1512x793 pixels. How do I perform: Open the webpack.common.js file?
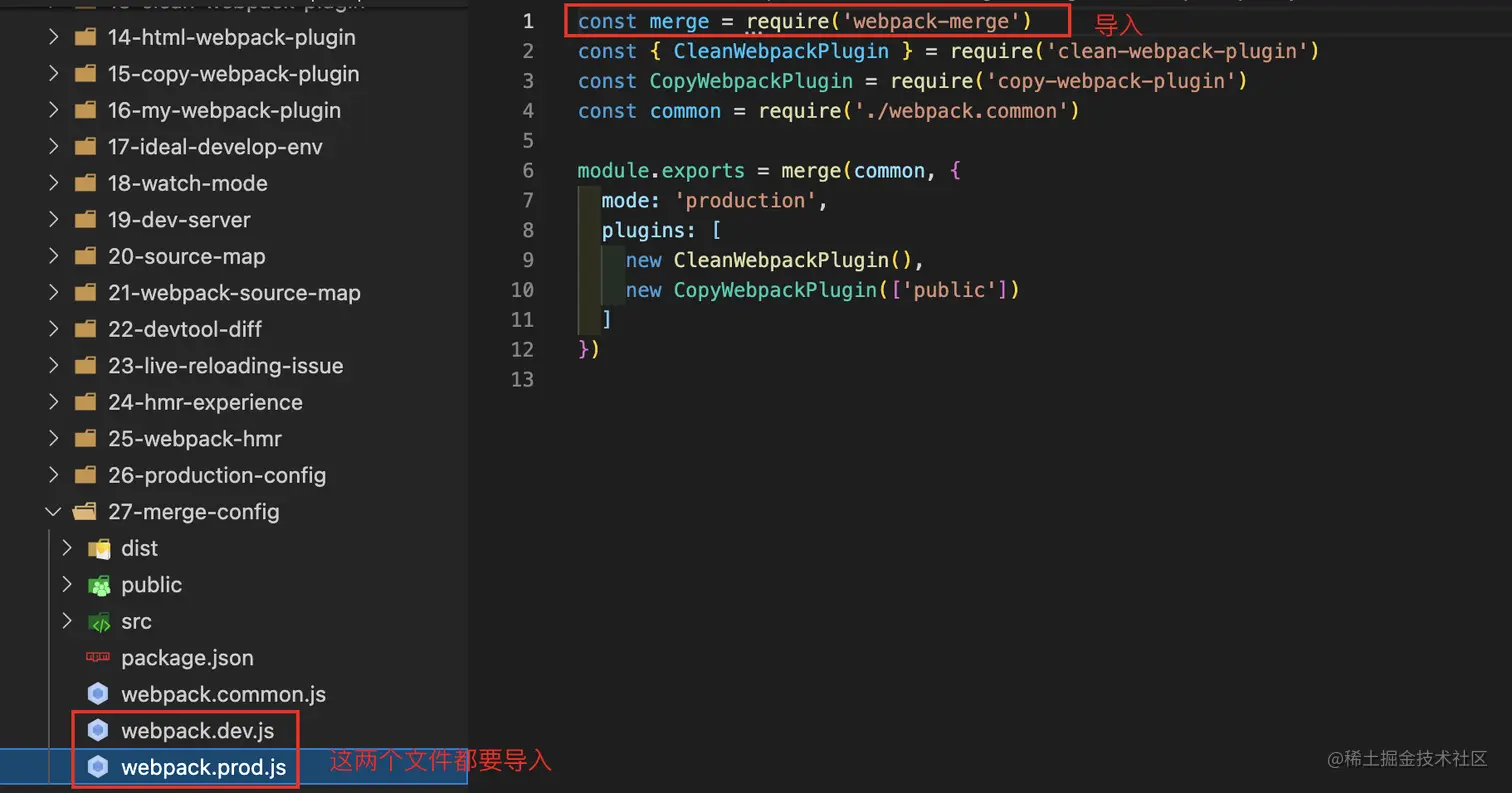(223, 694)
